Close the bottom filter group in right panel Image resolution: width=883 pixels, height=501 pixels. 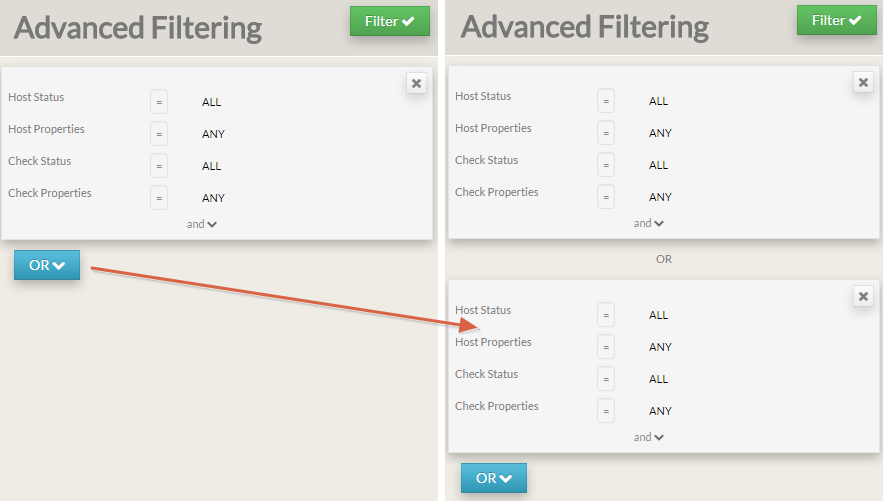(x=863, y=297)
